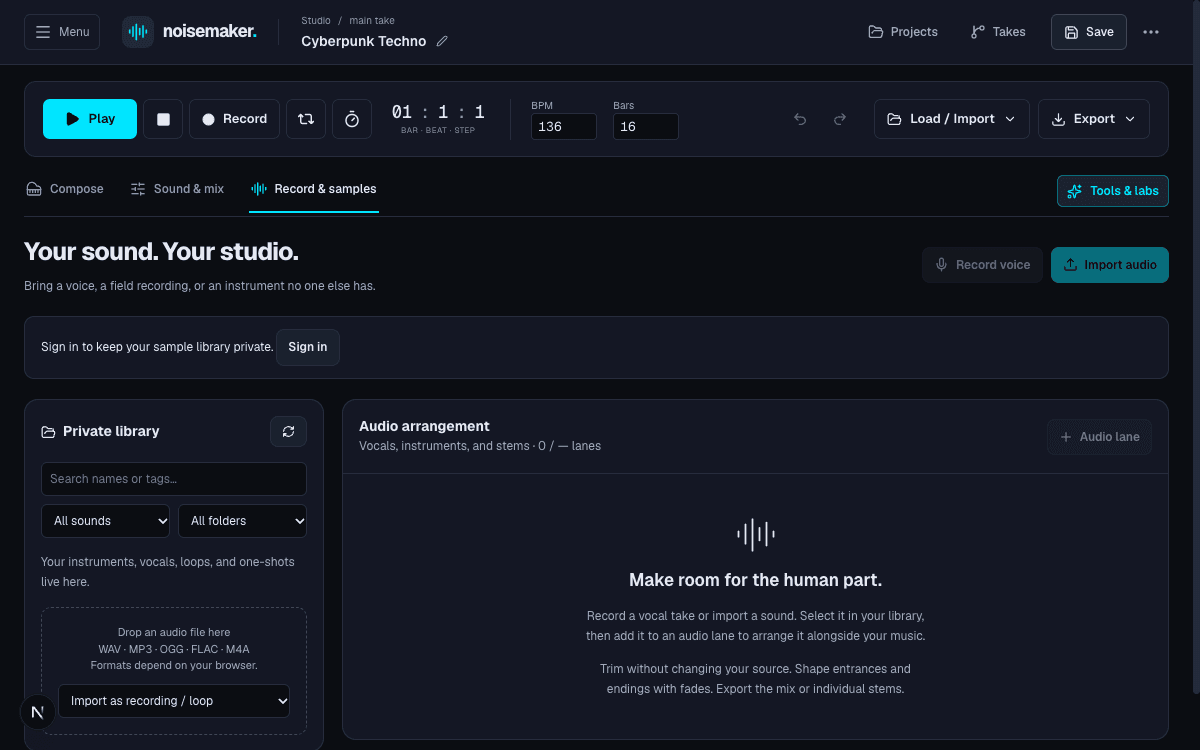
Task: Open the Takes branch view
Action: click(x=998, y=32)
